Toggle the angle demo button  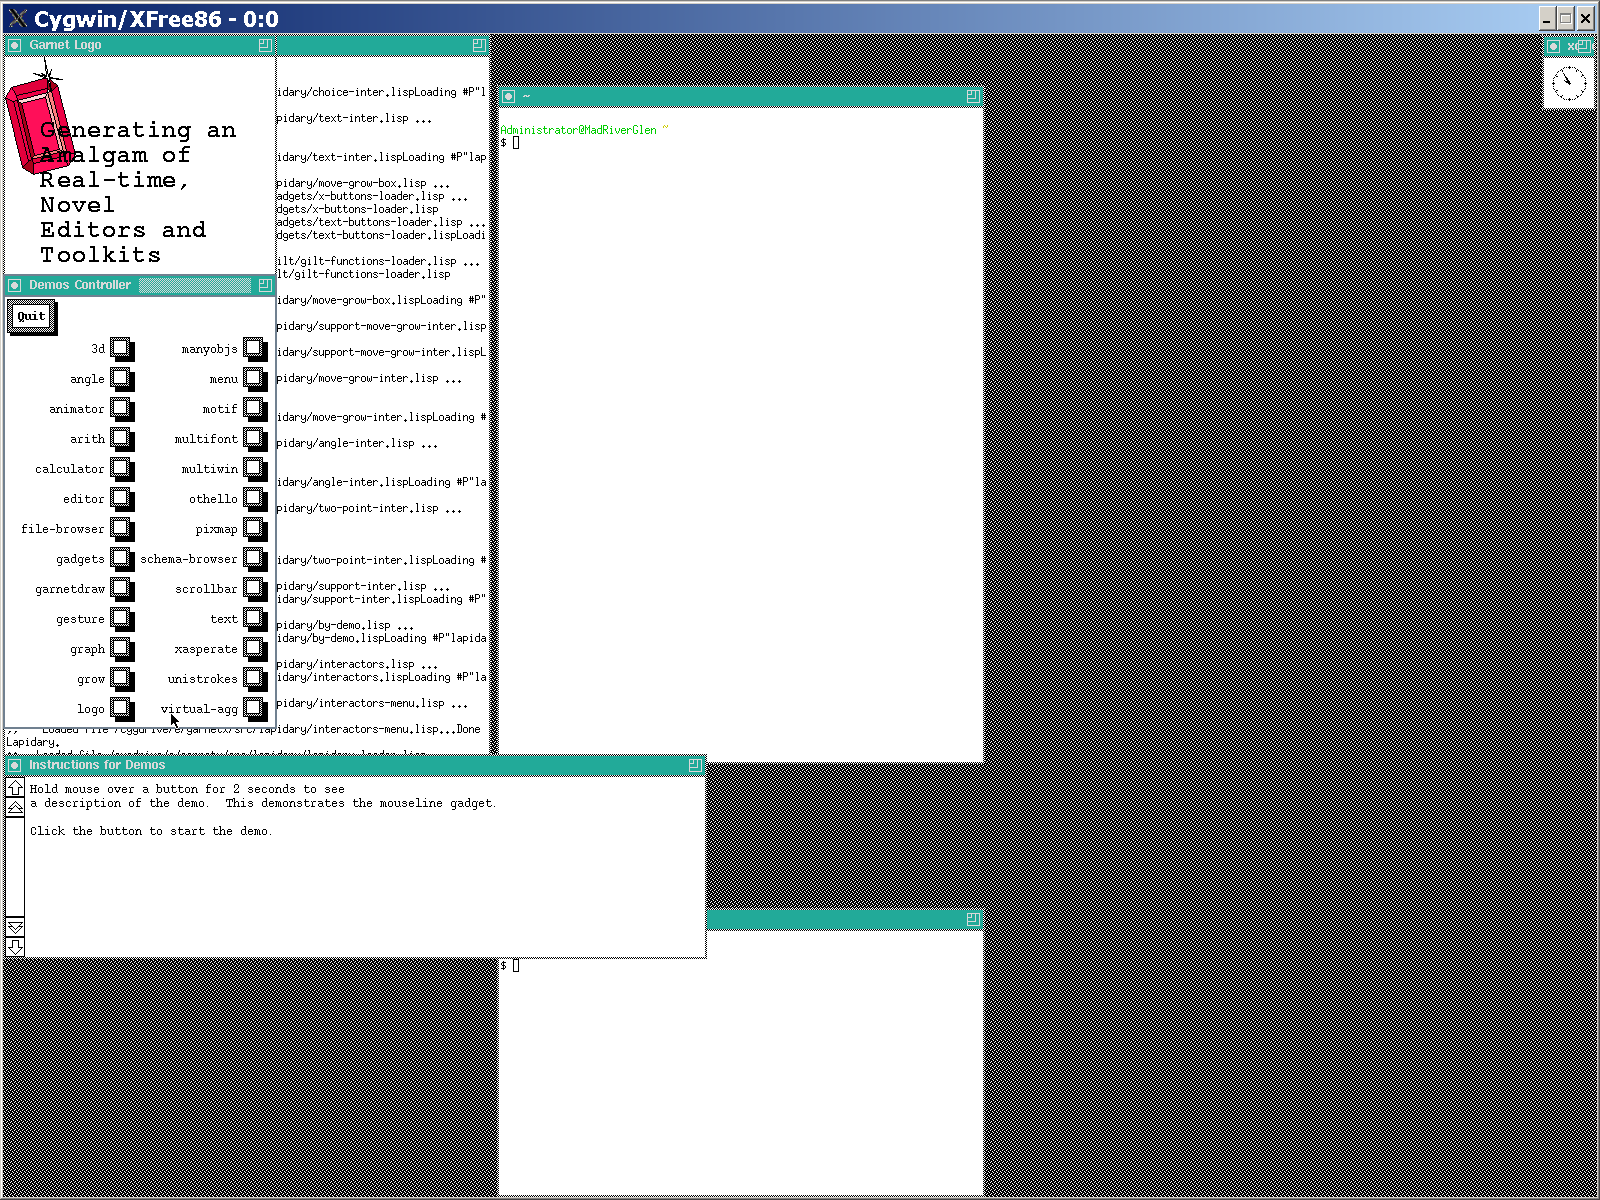pos(122,379)
